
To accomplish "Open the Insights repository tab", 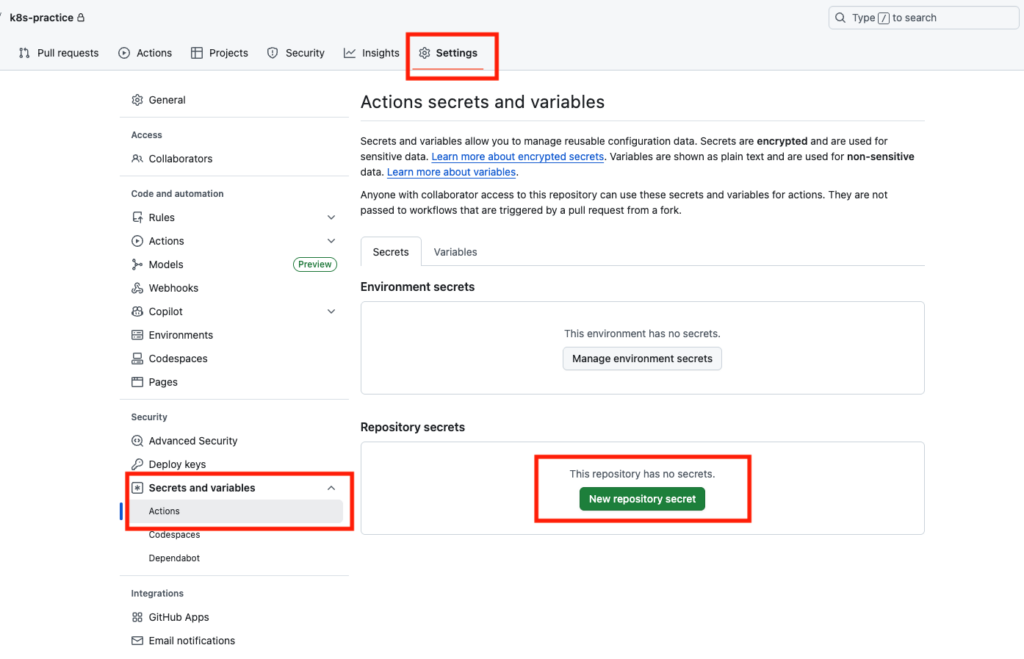I will click(x=371, y=53).
